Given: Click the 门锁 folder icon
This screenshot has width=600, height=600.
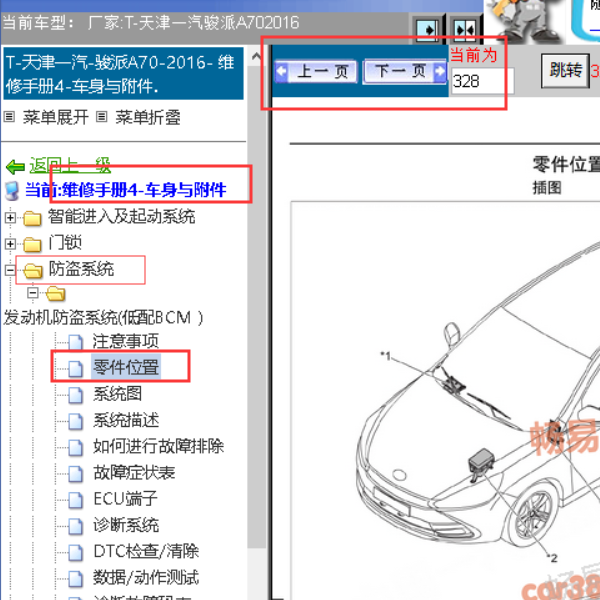Looking at the screenshot, I should pyautogui.click(x=33, y=245).
